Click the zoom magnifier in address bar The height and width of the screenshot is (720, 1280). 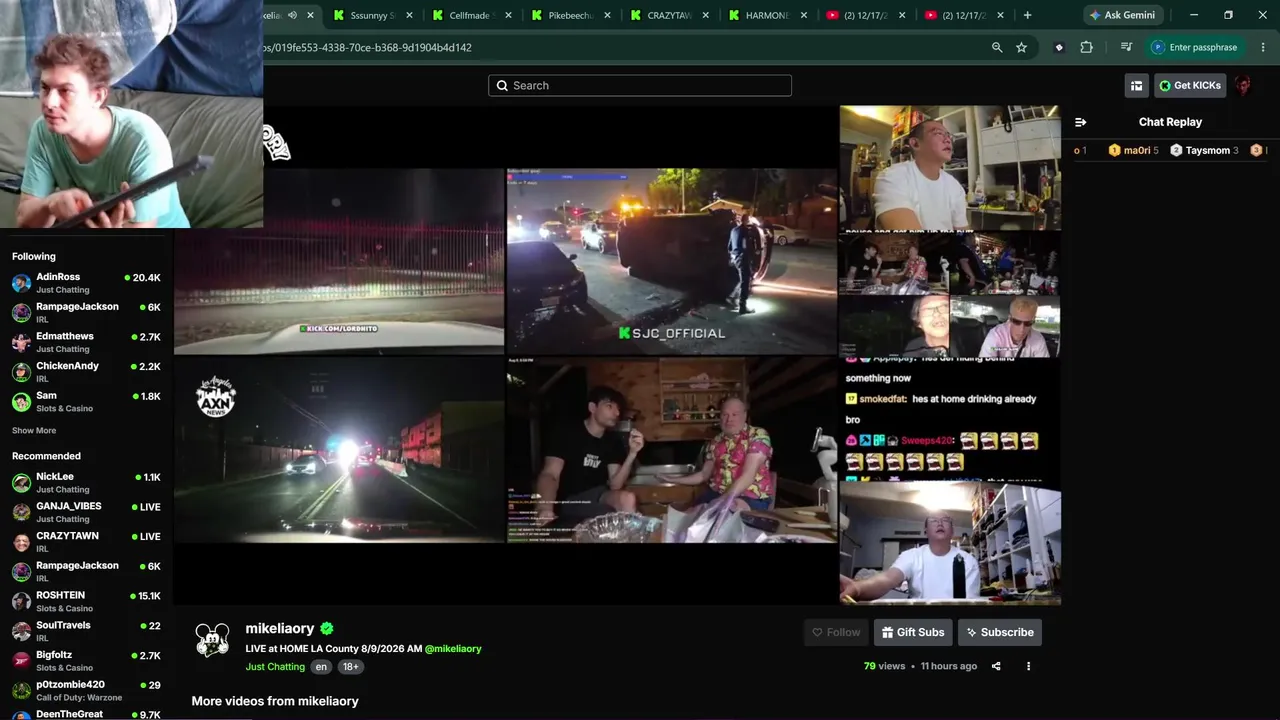997,47
